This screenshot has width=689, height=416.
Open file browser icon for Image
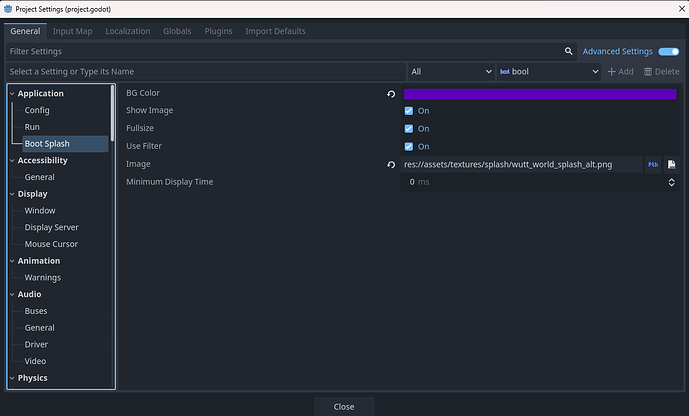coord(672,164)
